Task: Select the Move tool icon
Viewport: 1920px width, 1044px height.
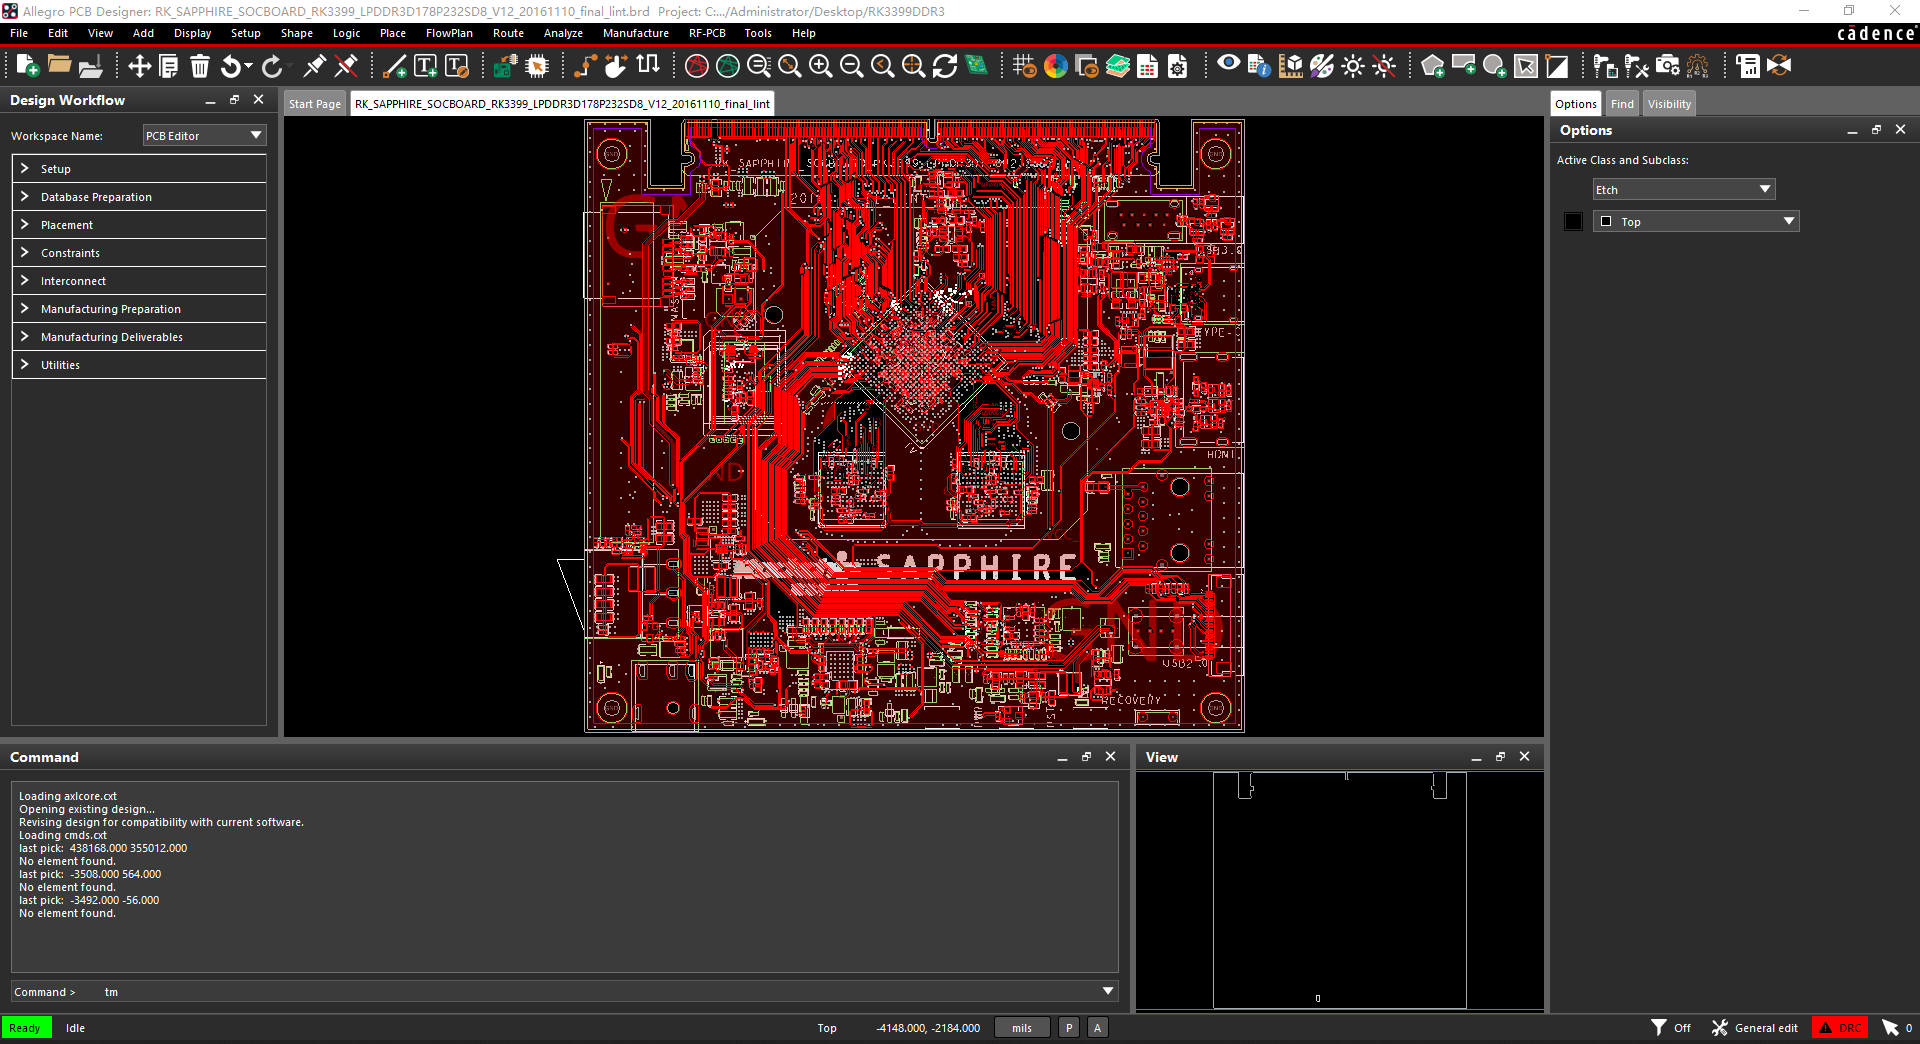Action: coord(139,66)
